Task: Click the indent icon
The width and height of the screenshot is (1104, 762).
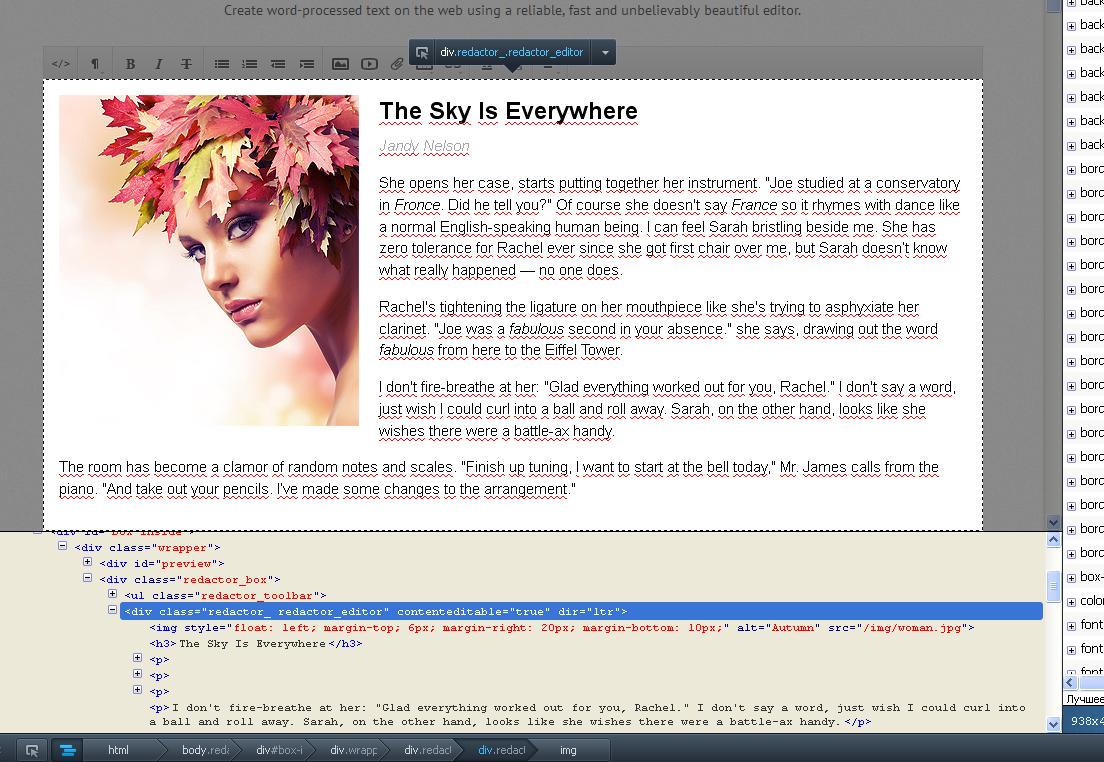Action: click(307, 64)
